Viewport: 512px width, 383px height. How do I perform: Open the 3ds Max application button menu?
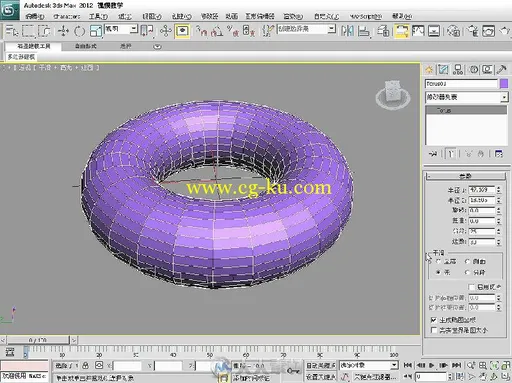(x=10, y=10)
